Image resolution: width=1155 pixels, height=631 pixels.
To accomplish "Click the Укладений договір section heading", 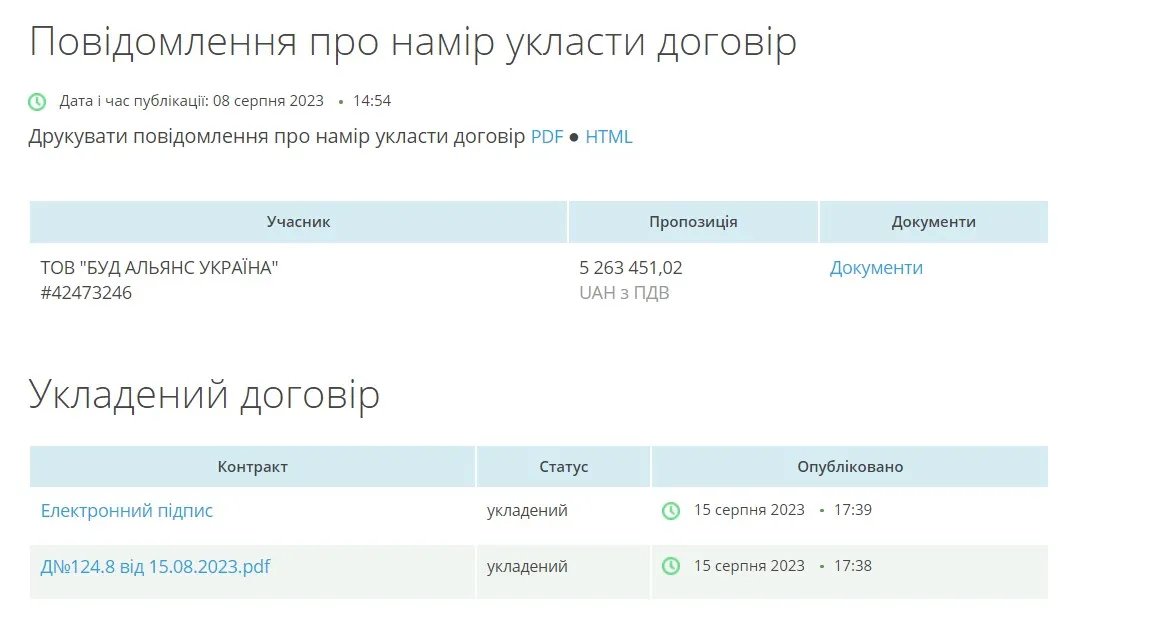I will (204, 395).
